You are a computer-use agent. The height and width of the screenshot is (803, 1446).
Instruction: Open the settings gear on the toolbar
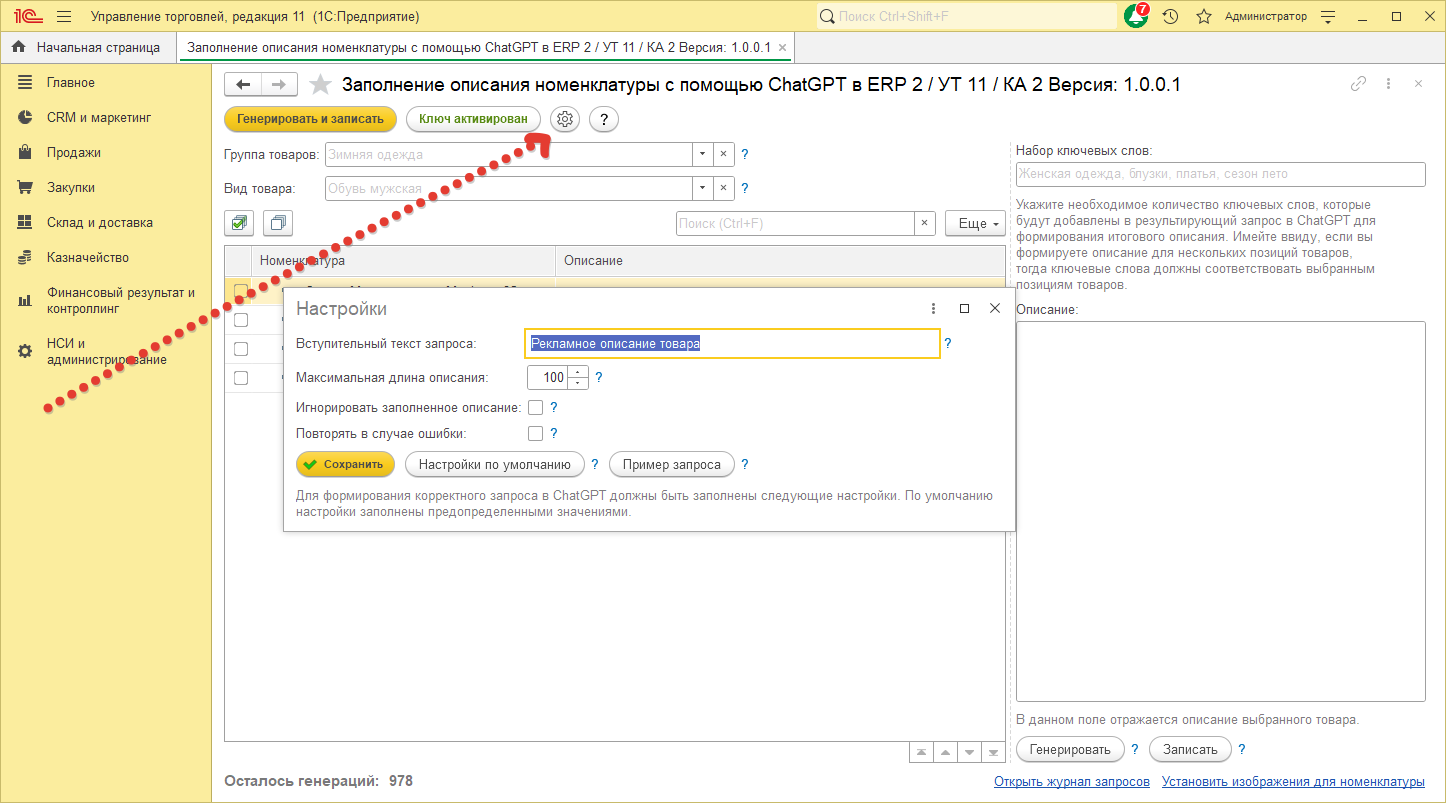(564, 119)
